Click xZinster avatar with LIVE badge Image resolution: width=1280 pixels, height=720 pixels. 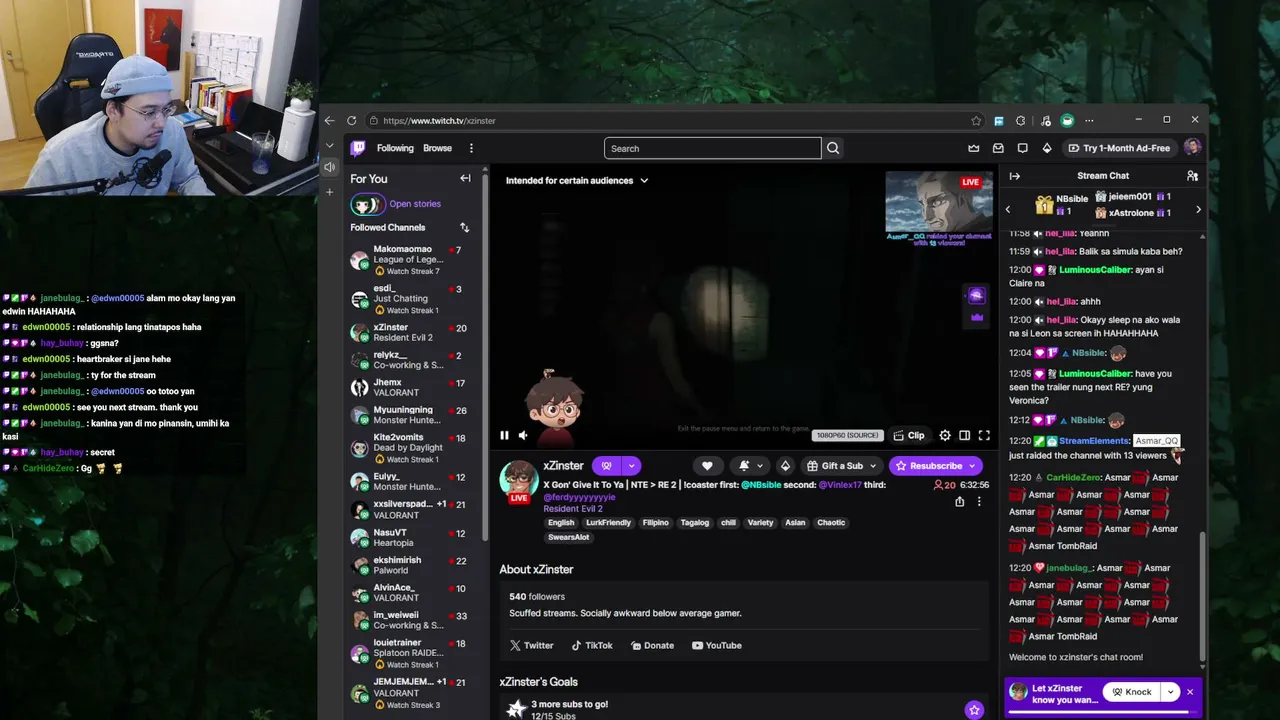coord(519,482)
